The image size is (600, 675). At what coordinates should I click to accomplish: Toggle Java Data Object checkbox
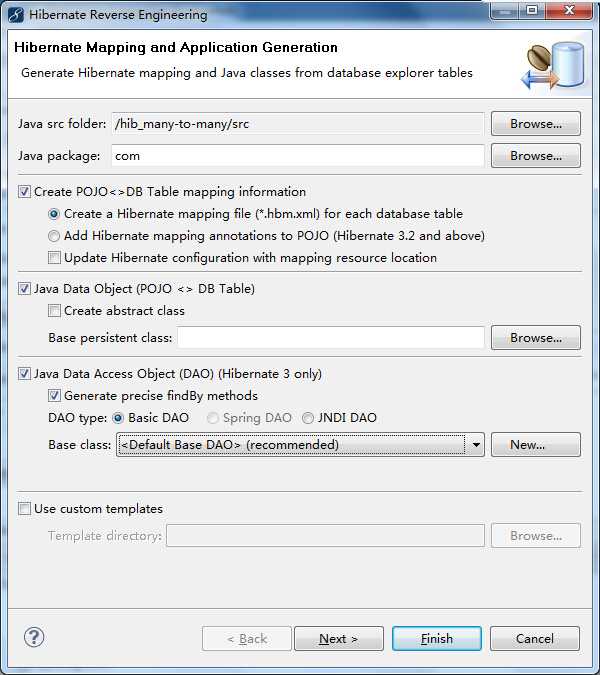click(25, 289)
